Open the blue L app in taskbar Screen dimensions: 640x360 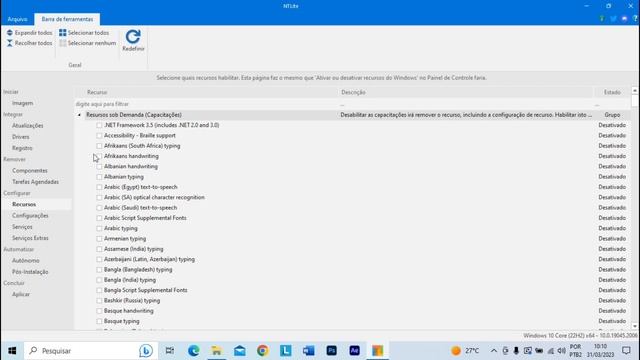(286, 351)
